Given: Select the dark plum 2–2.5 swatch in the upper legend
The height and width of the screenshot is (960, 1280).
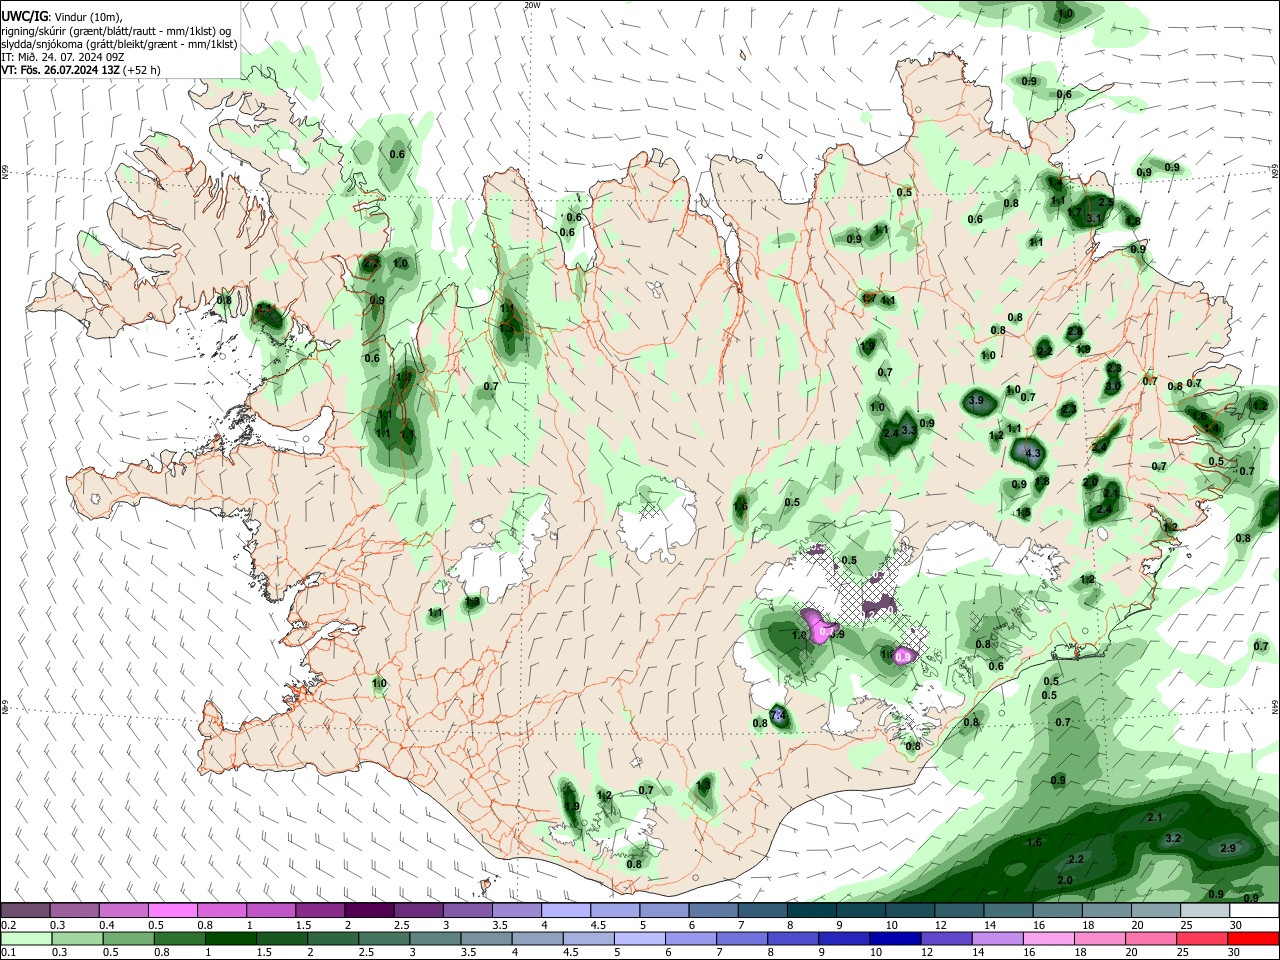Looking at the screenshot, I should 369,910.
